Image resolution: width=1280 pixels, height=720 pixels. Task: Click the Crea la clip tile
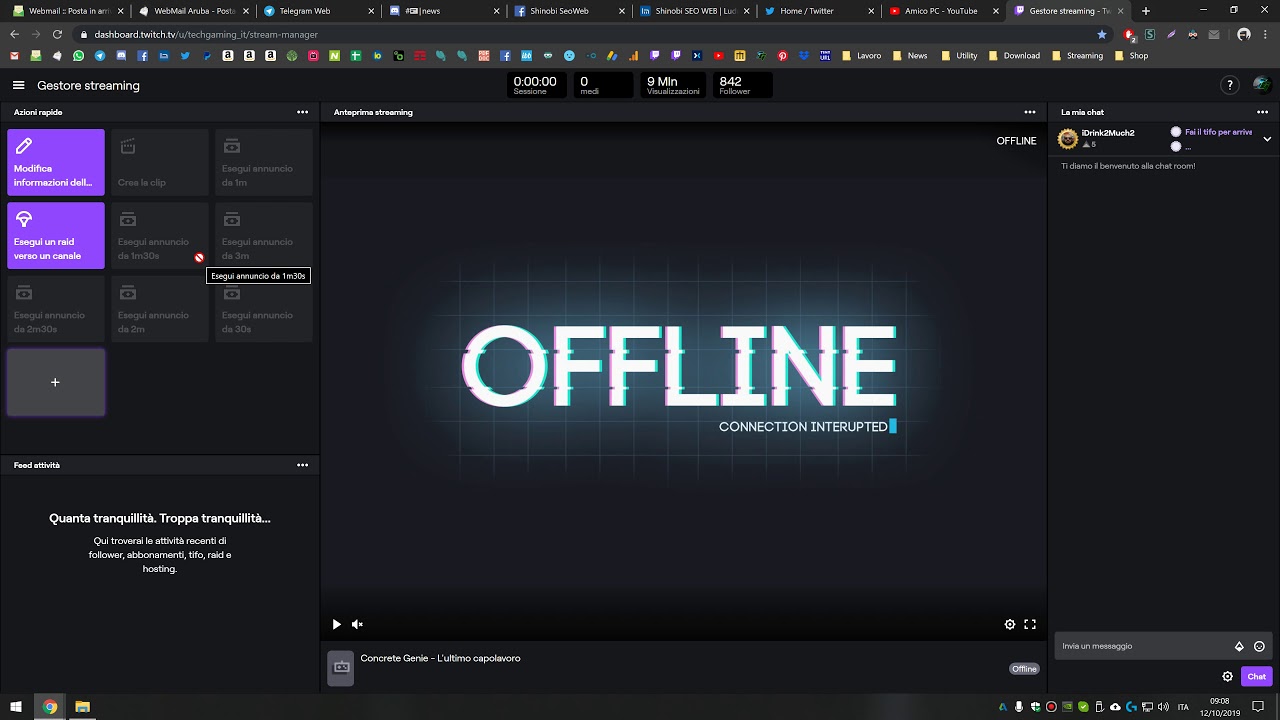pos(160,162)
